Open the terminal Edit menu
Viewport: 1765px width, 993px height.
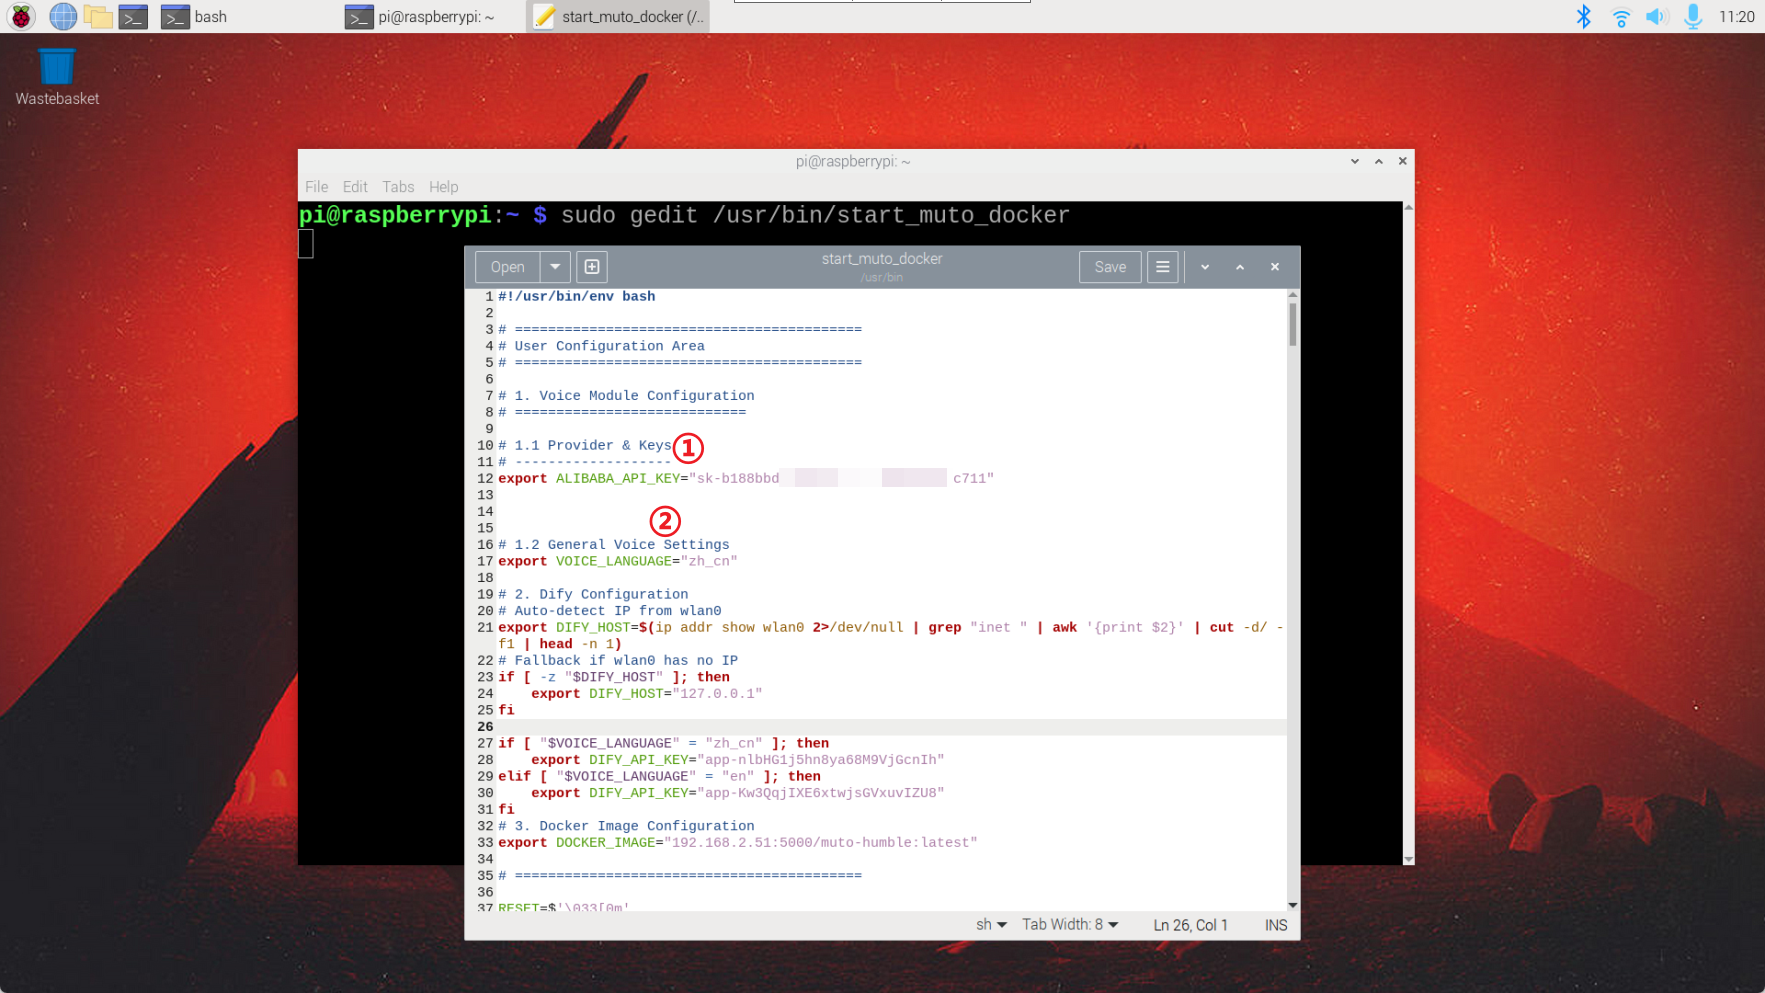pyautogui.click(x=355, y=187)
